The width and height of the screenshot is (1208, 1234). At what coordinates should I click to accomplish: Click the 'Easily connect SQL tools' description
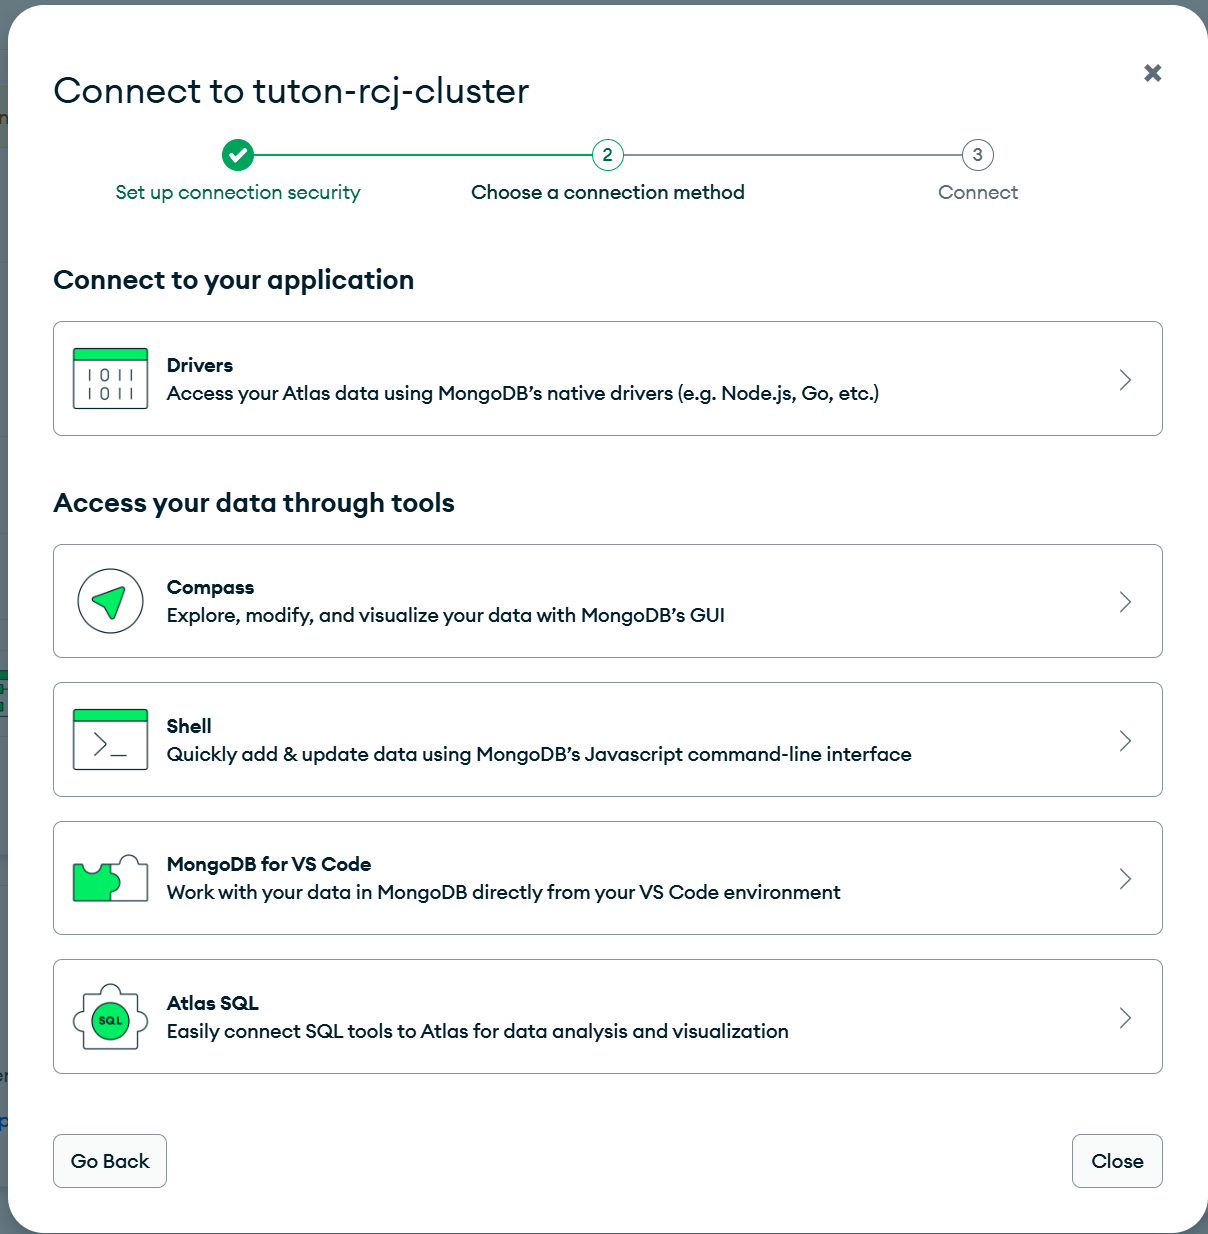(x=478, y=1031)
